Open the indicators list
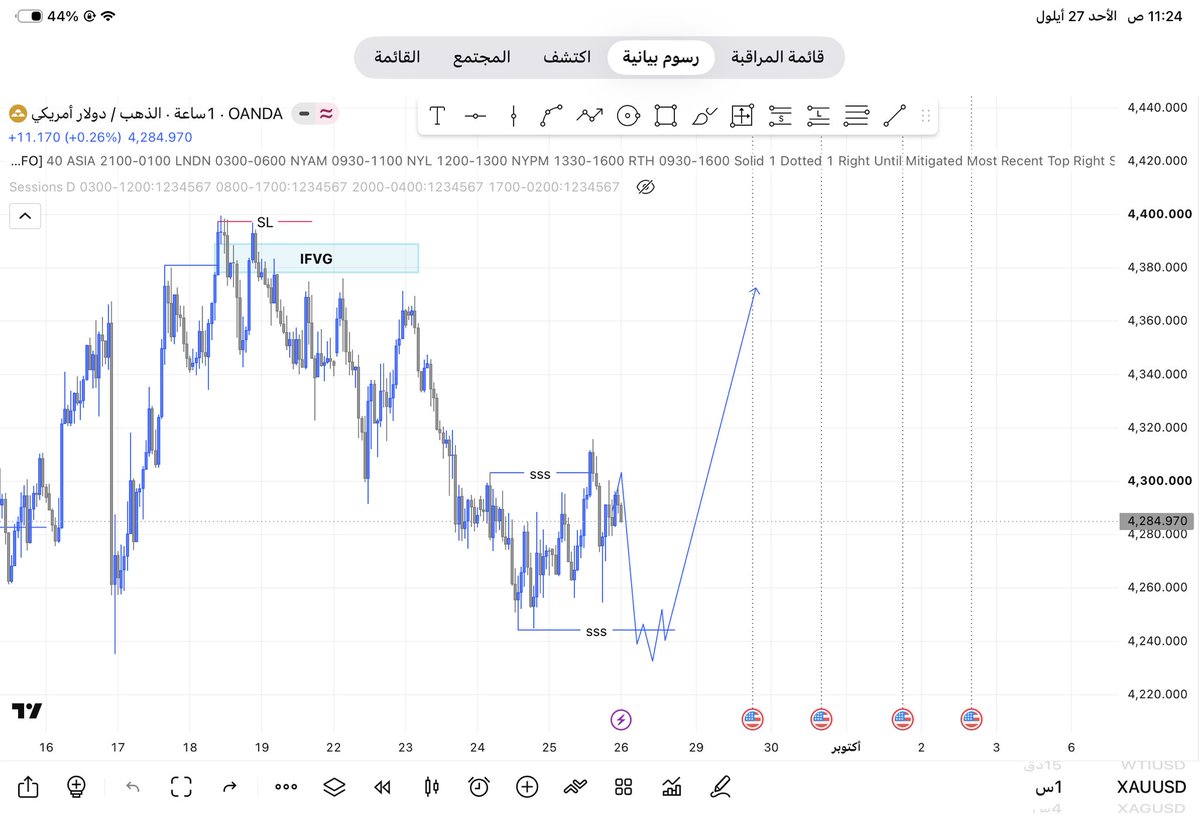This screenshot has height=838, width=1199. [x=575, y=787]
